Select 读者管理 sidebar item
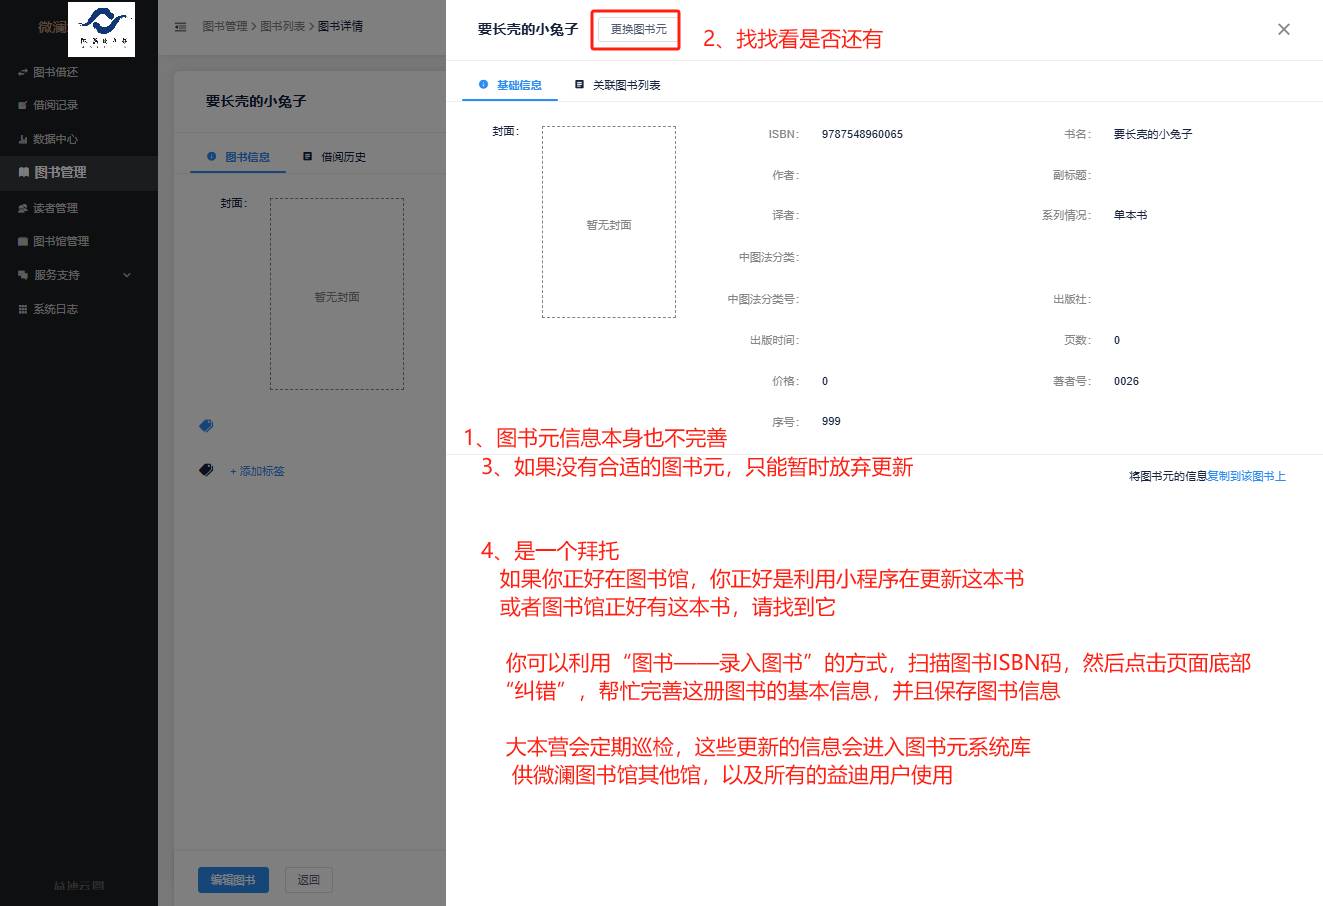Screen dimensions: 1323x906 coord(55,208)
